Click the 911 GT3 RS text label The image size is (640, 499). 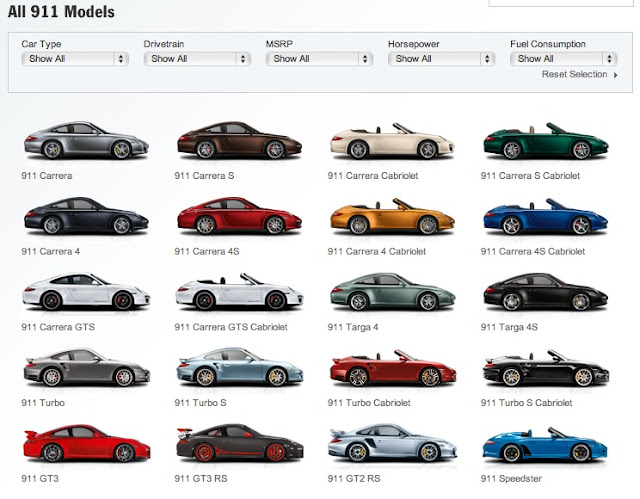coord(201,479)
